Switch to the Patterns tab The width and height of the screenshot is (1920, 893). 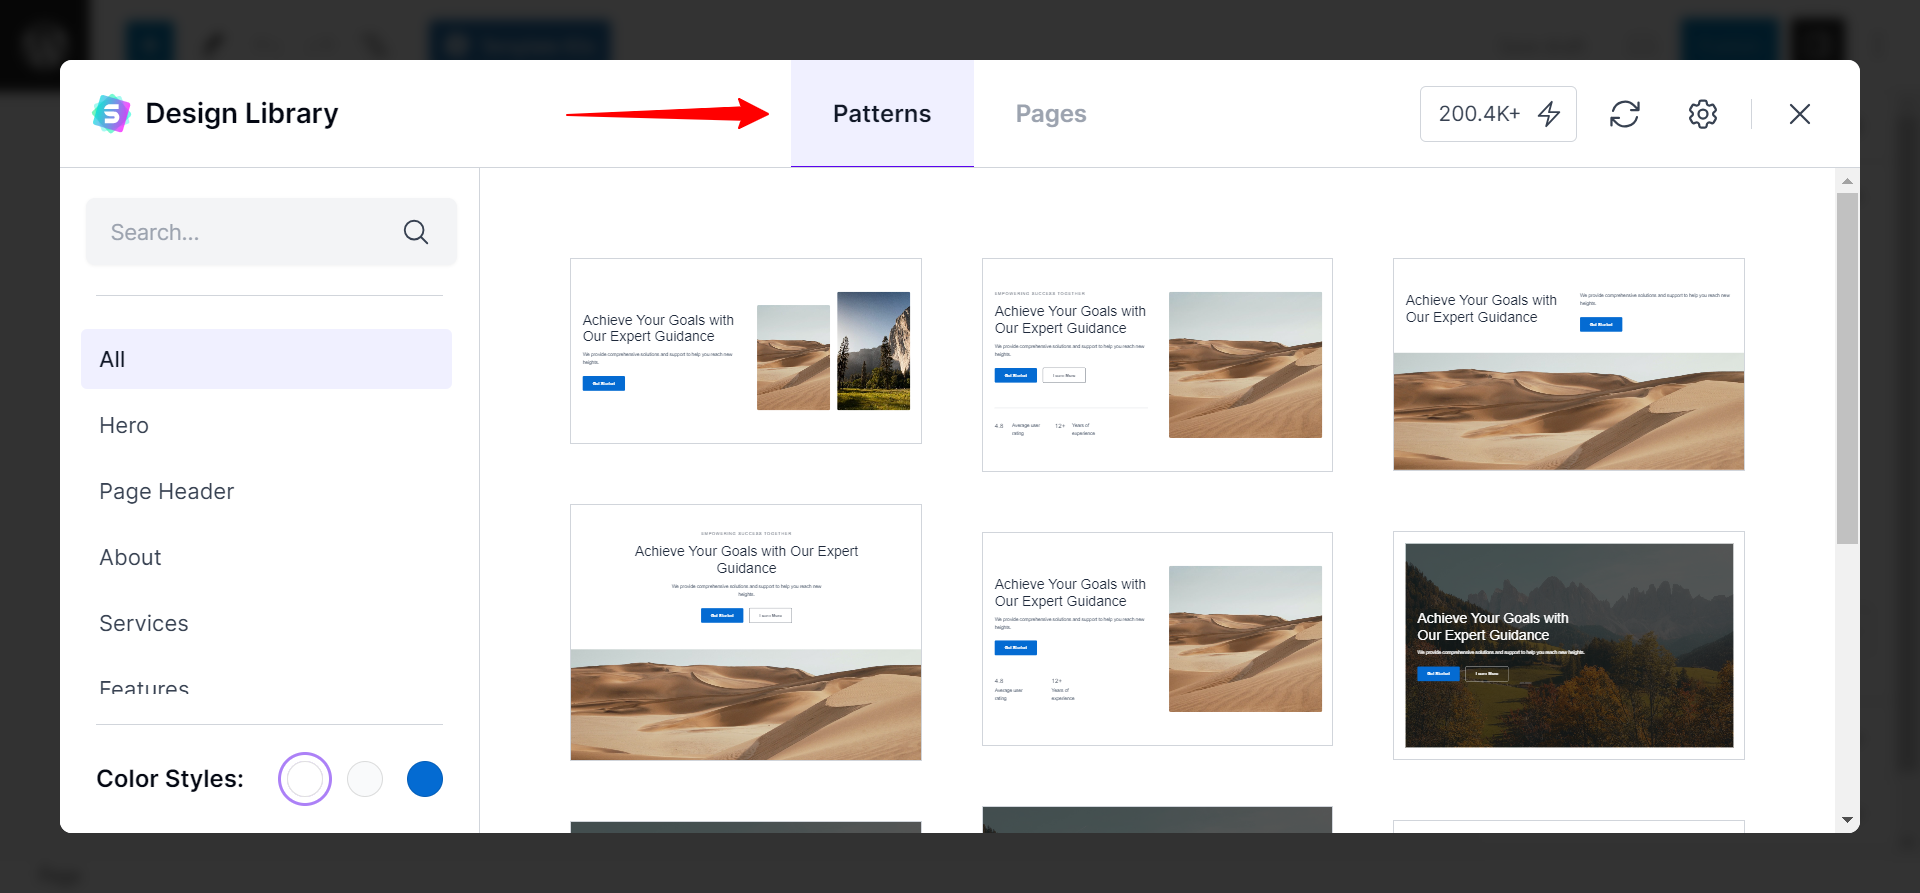pos(882,114)
